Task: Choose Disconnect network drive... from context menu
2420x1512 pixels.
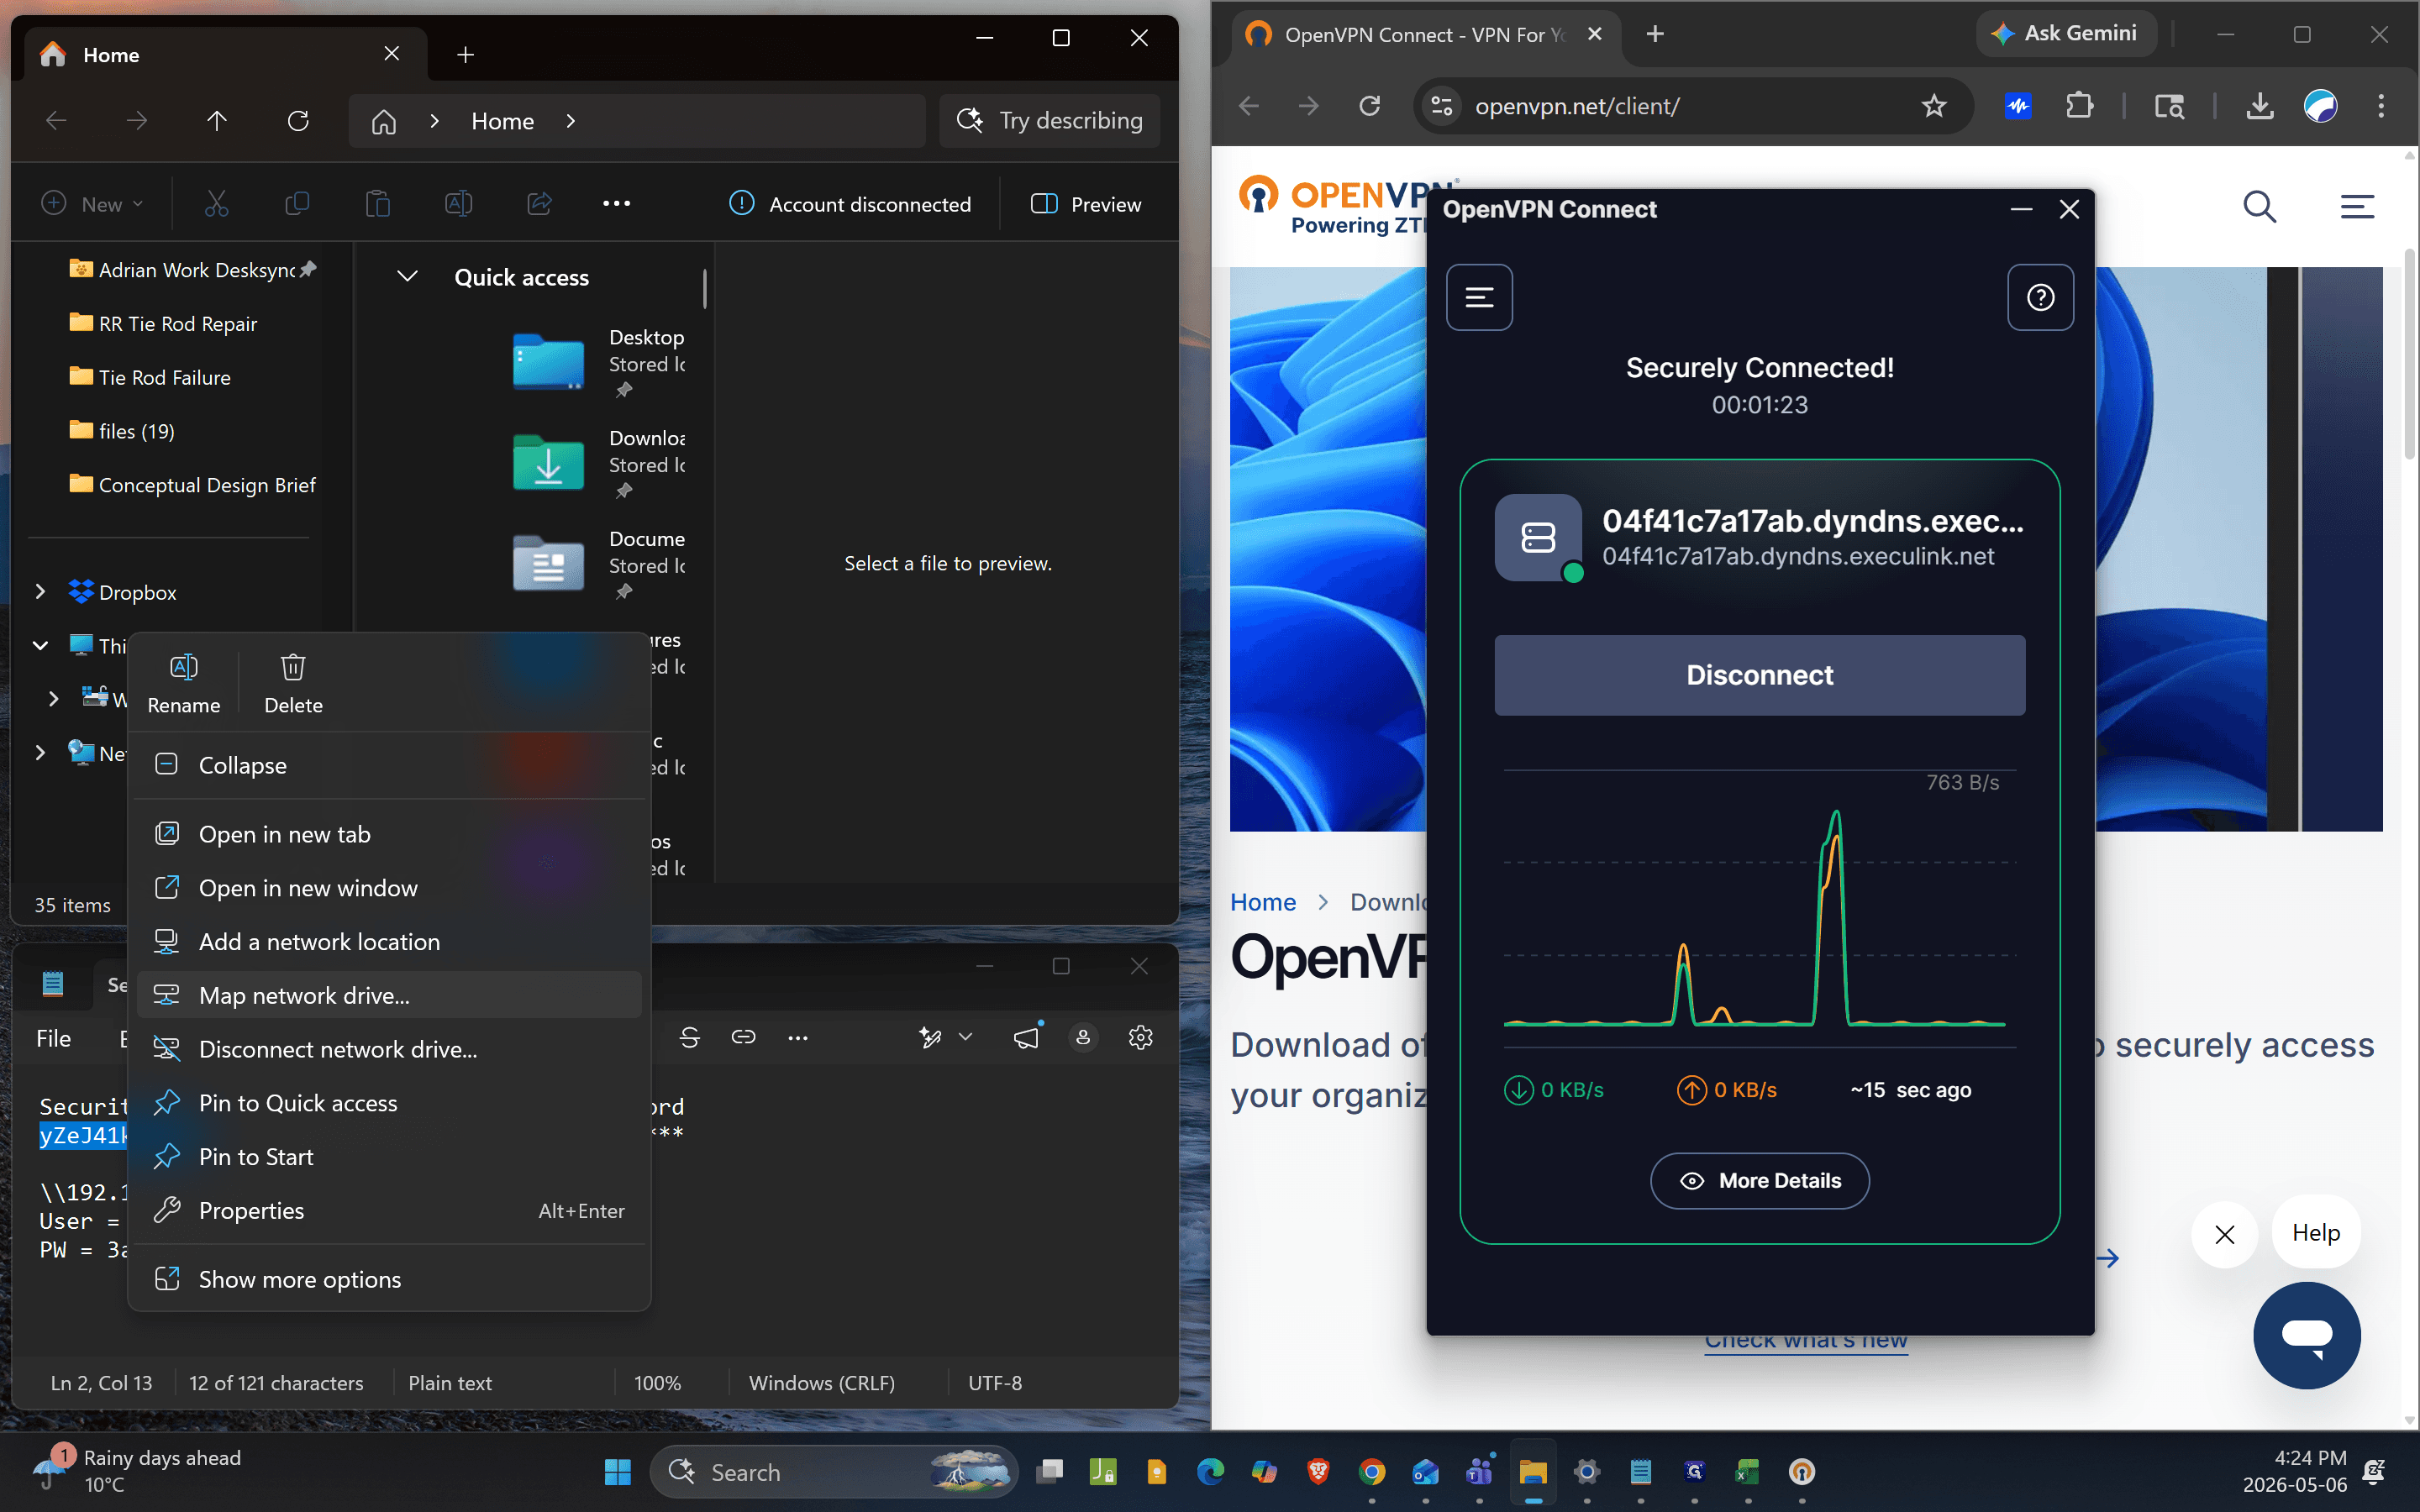Action: (389, 1049)
